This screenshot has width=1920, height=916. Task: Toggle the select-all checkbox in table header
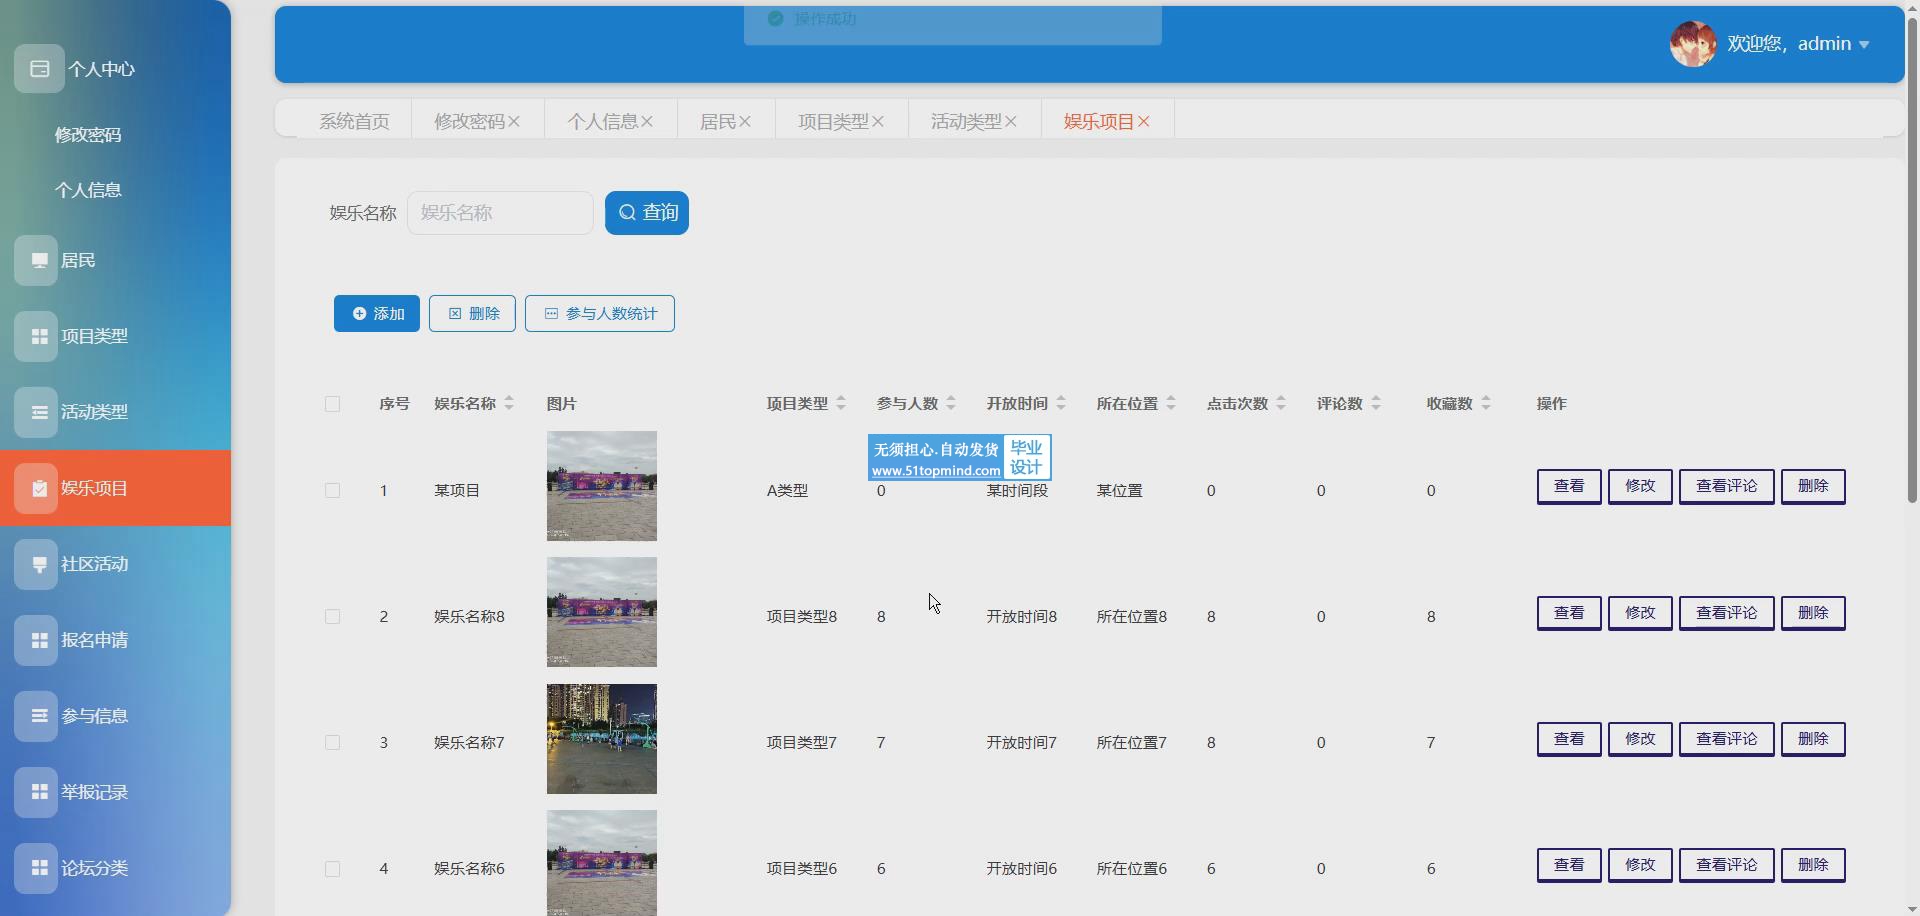click(x=332, y=404)
